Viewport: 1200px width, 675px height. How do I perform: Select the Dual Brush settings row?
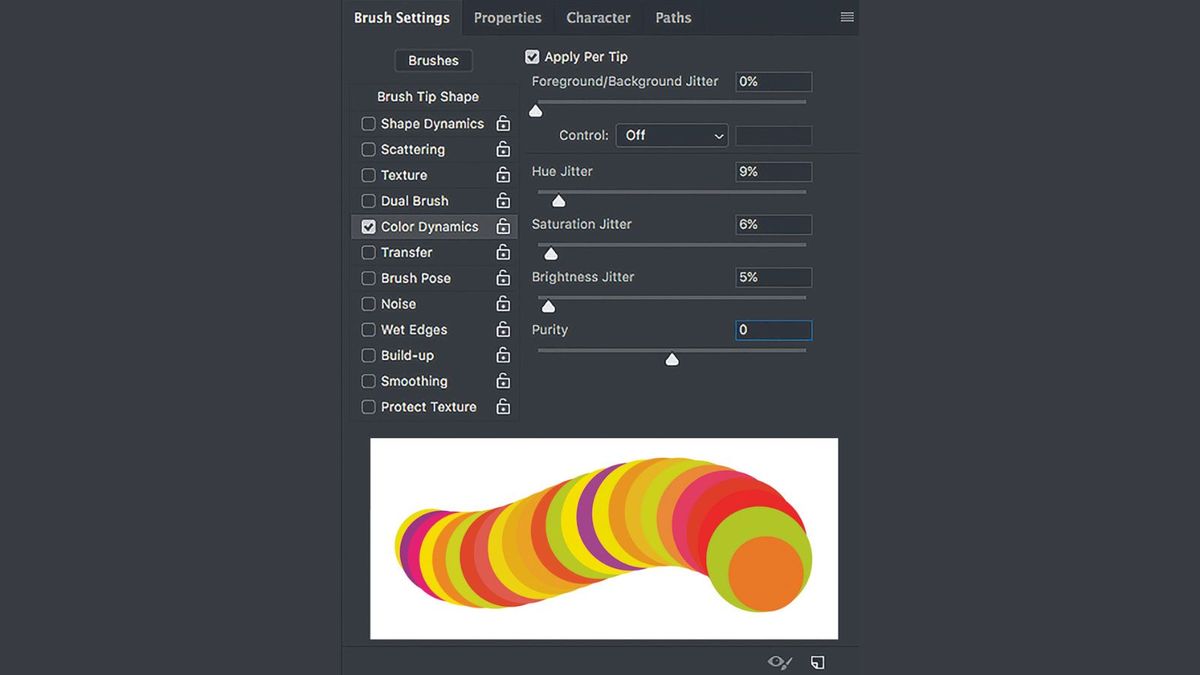pyautogui.click(x=414, y=200)
